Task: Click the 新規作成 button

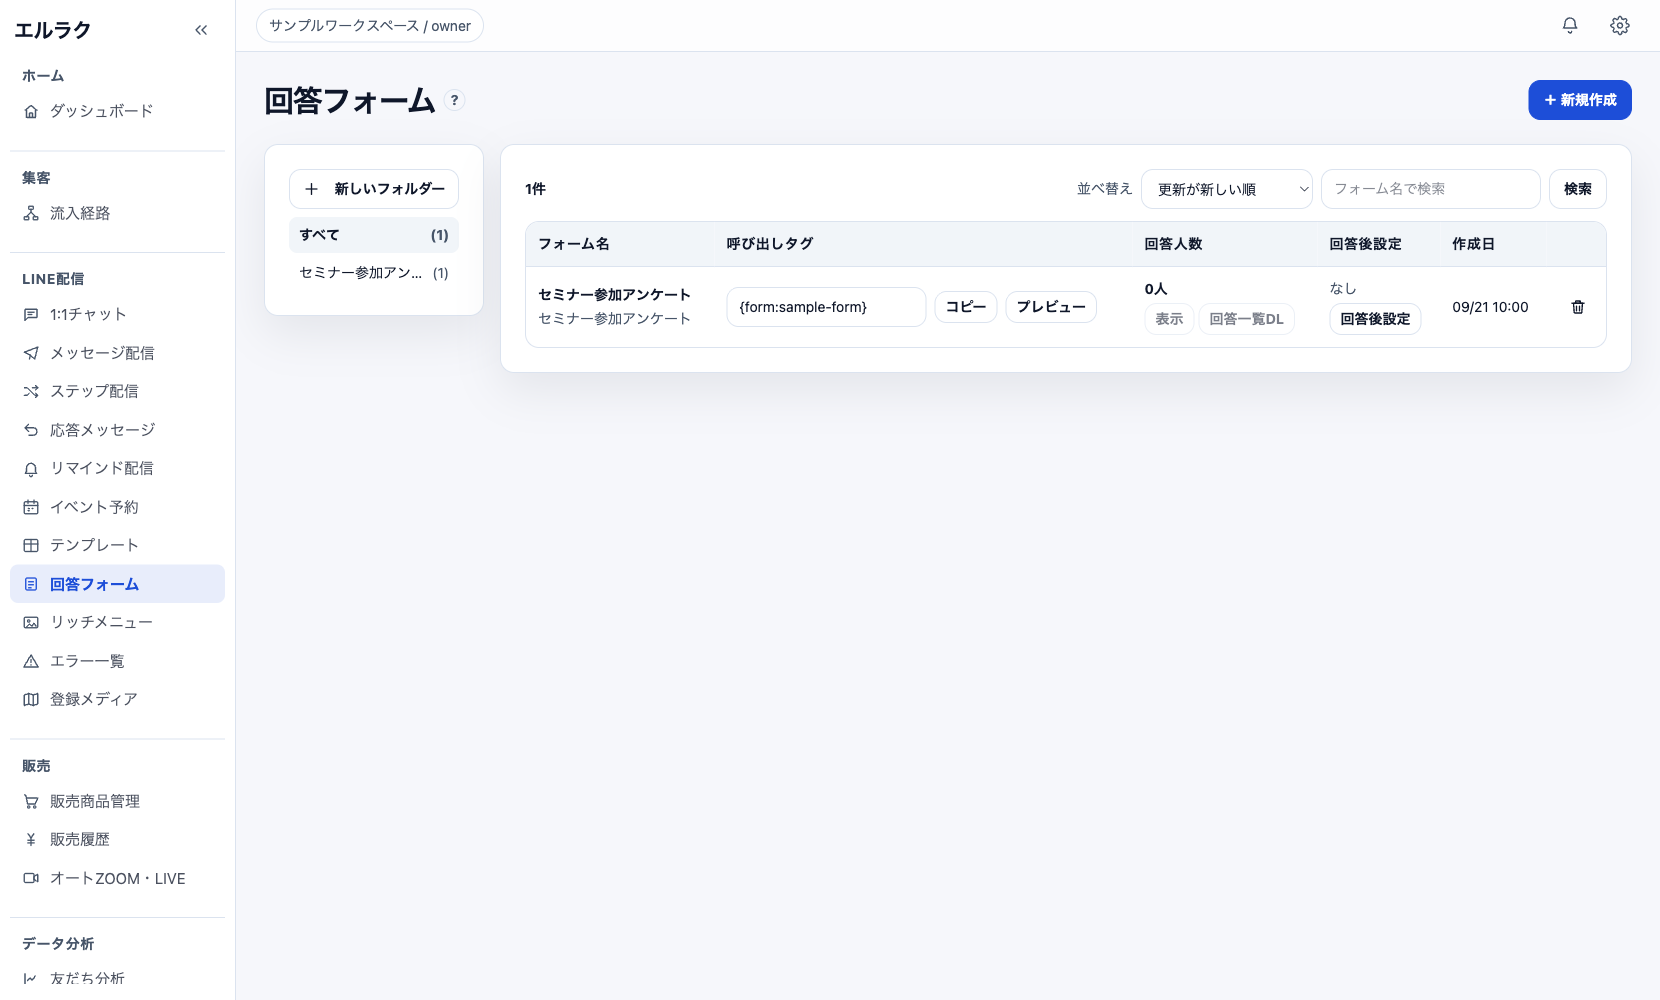Action: coord(1579,100)
